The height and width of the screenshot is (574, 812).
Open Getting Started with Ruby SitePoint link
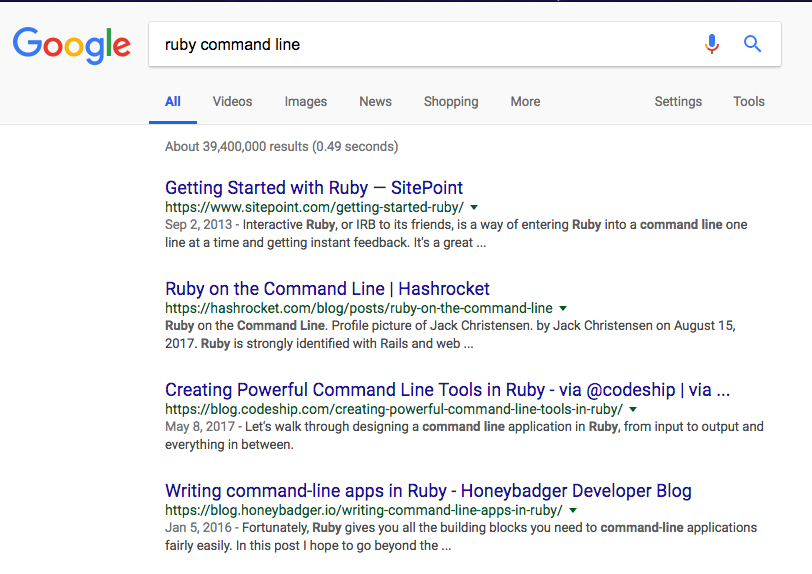pyautogui.click(x=314, y=188)
